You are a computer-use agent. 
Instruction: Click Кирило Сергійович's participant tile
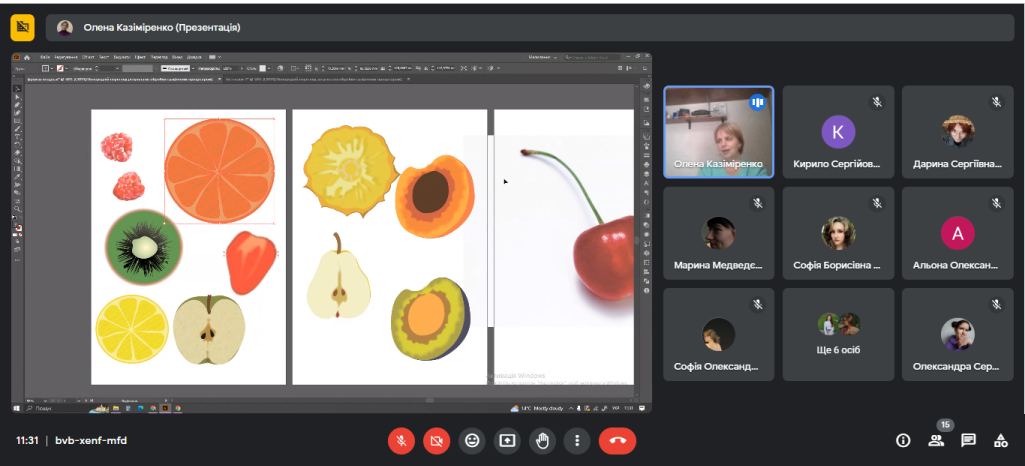[x=837, y=131]
